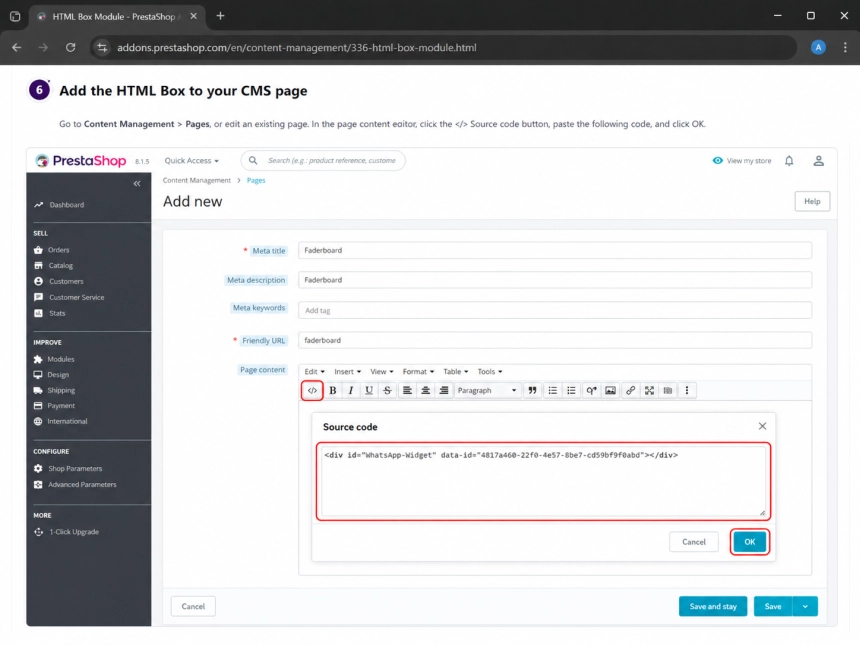Click the list icon beside the blockquote button

(552, 391)
